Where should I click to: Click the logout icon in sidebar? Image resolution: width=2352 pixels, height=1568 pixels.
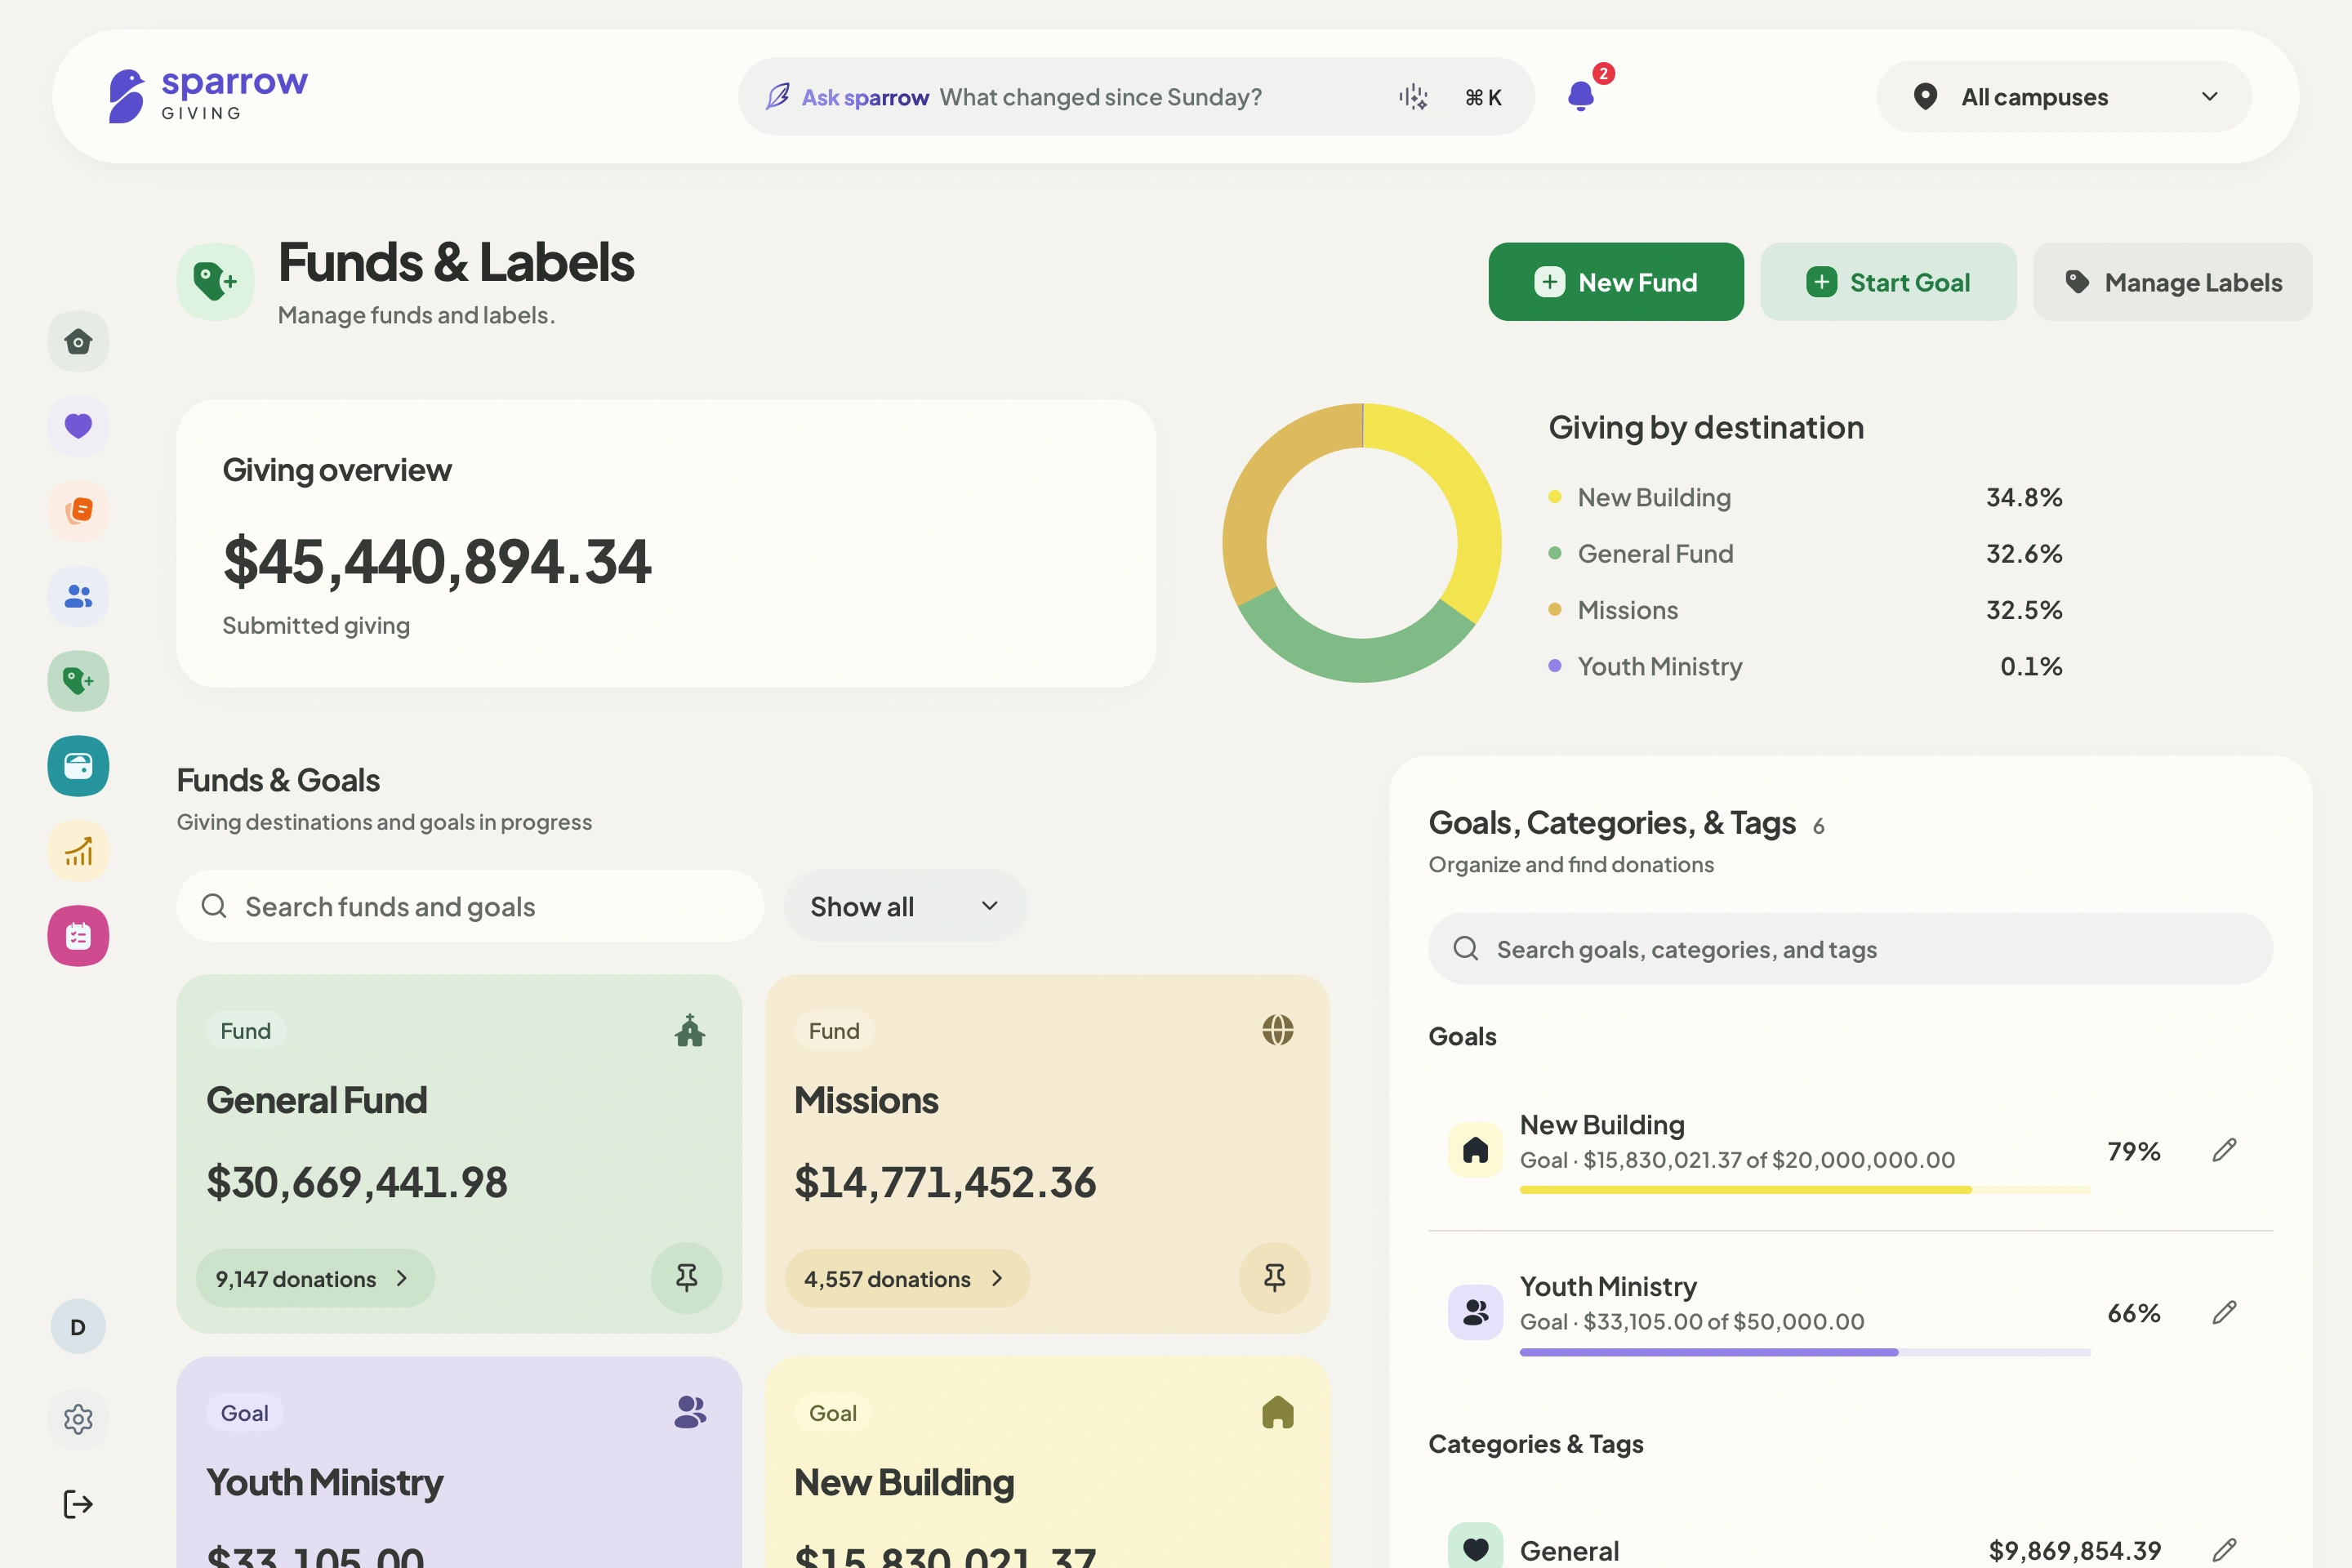78,1504
